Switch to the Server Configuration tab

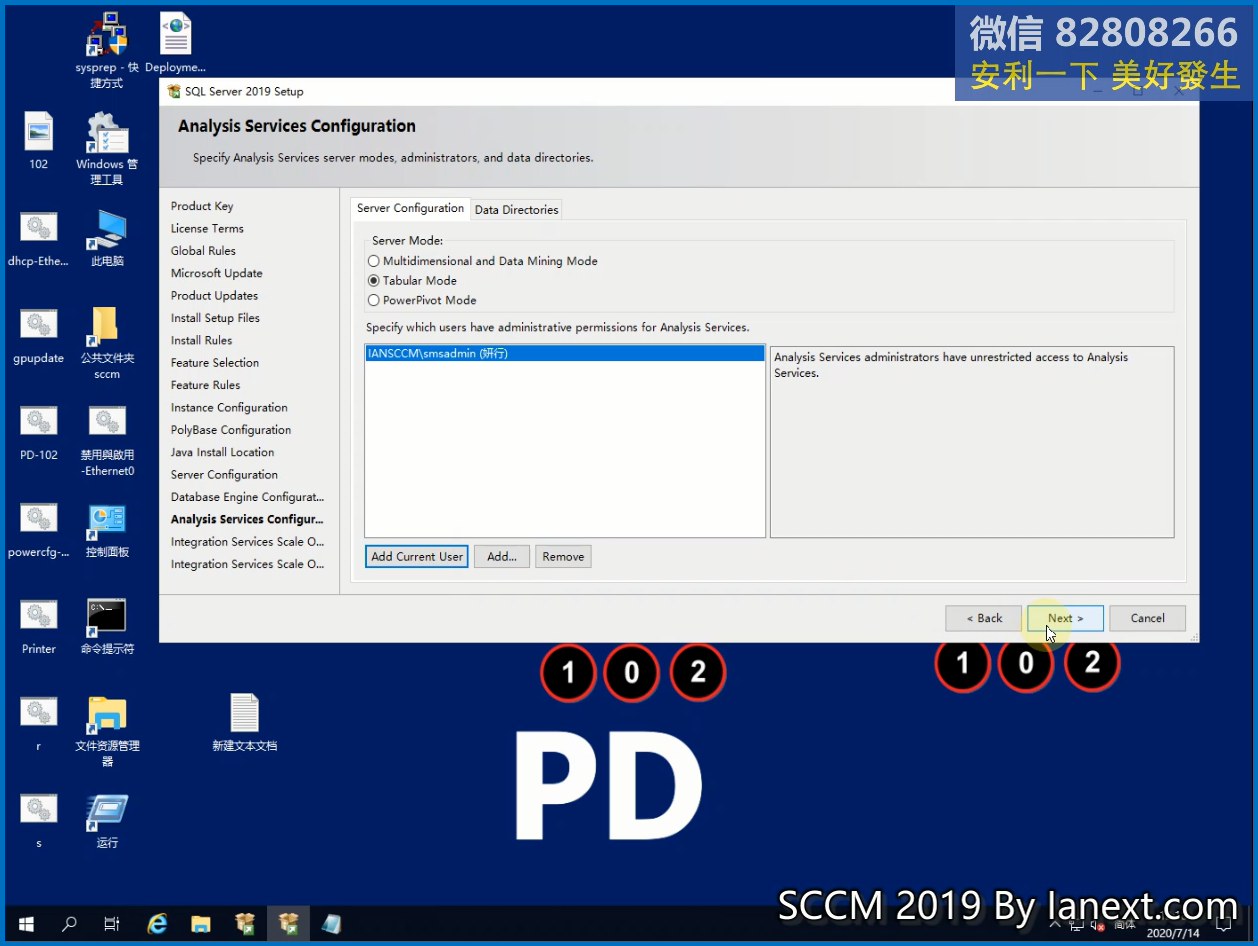click(x=410, y=208)
